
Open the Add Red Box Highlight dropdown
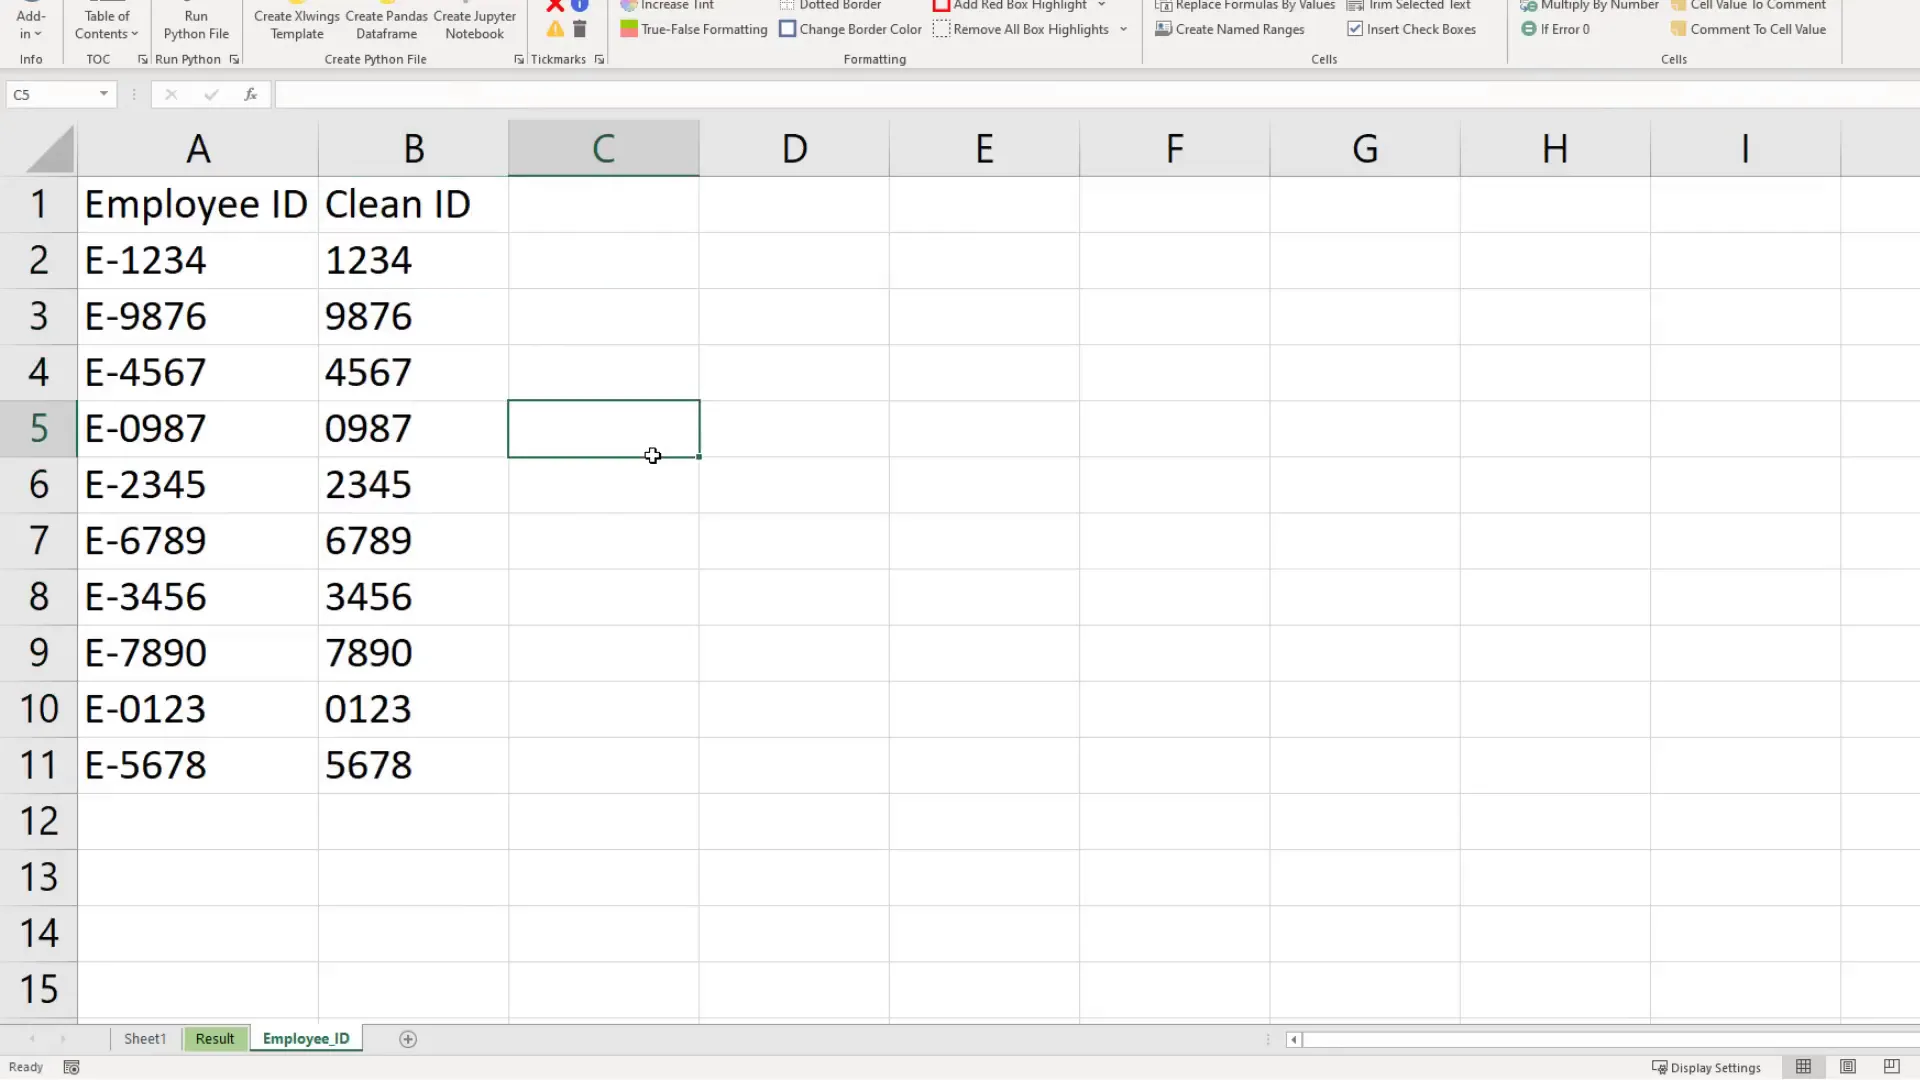pos(1100,6)
